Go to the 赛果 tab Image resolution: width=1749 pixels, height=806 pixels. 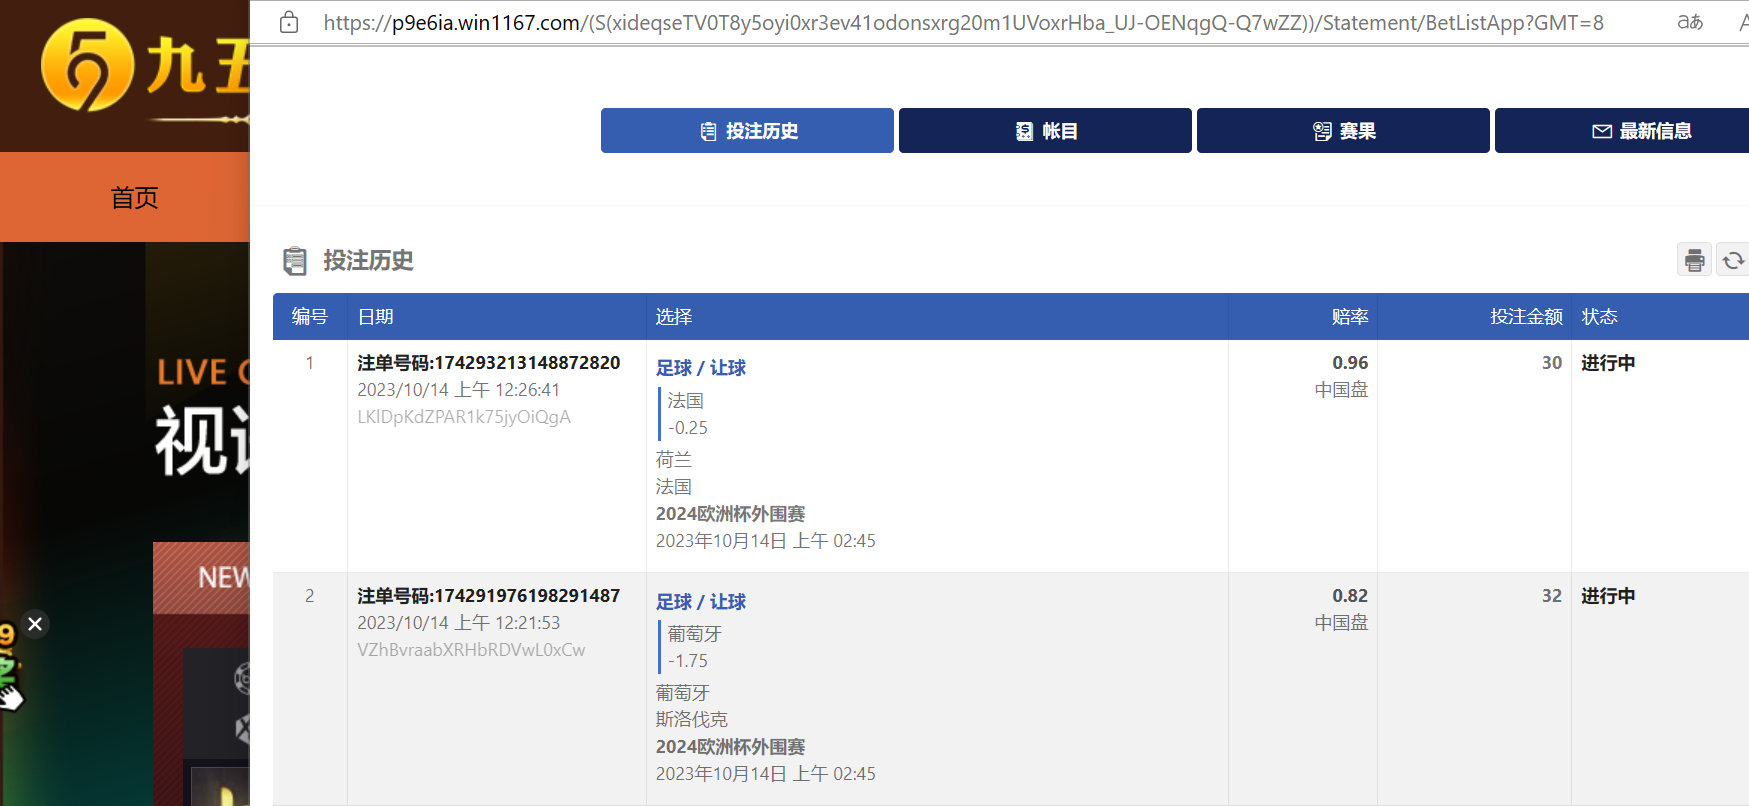point(1343,131)
